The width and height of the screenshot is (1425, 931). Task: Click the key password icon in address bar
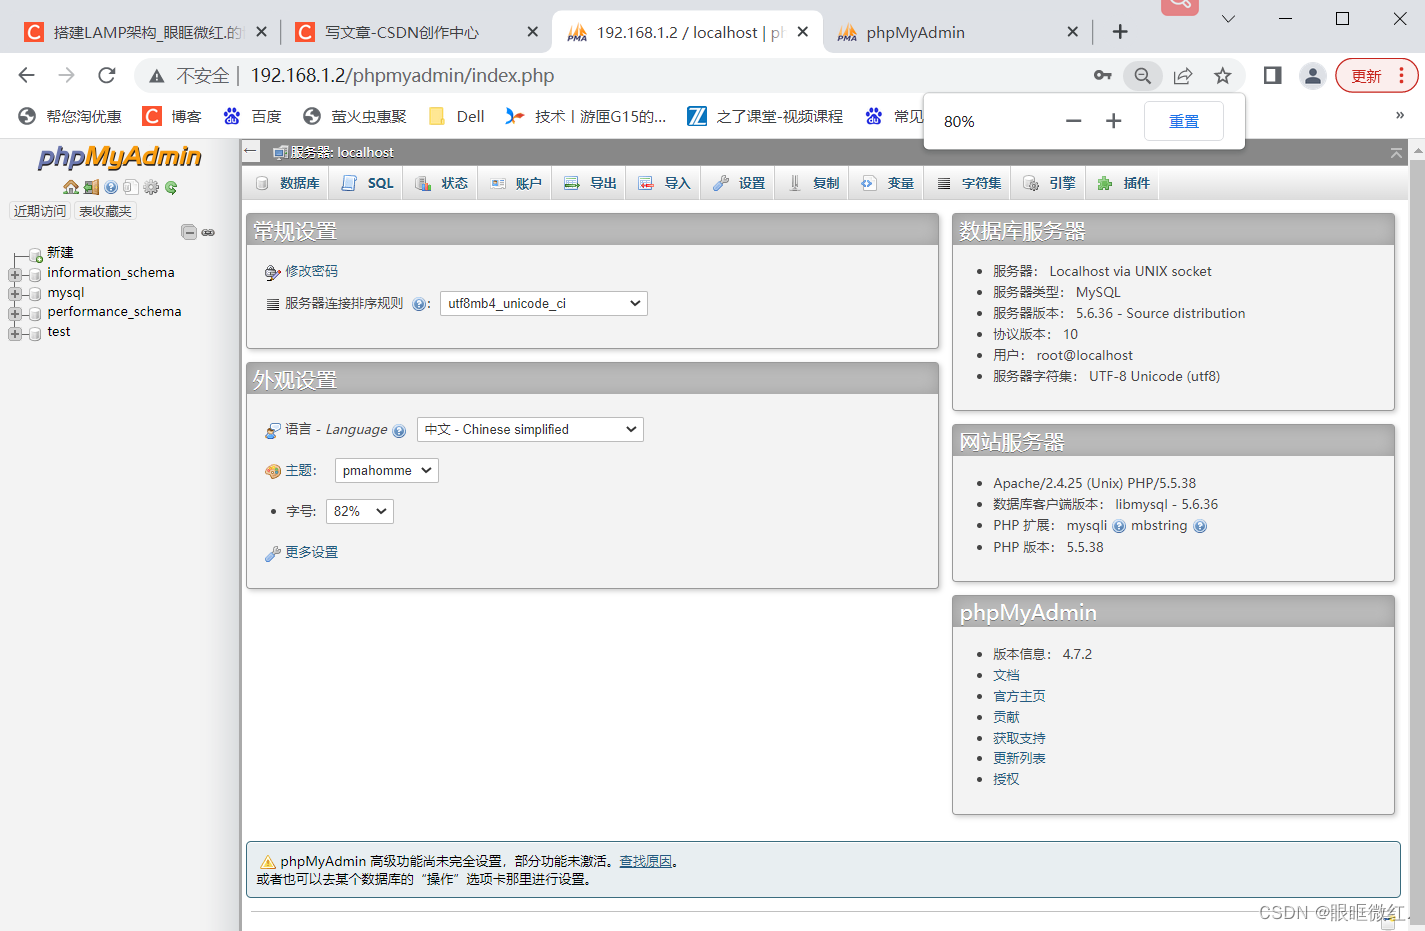point(1102,75)
